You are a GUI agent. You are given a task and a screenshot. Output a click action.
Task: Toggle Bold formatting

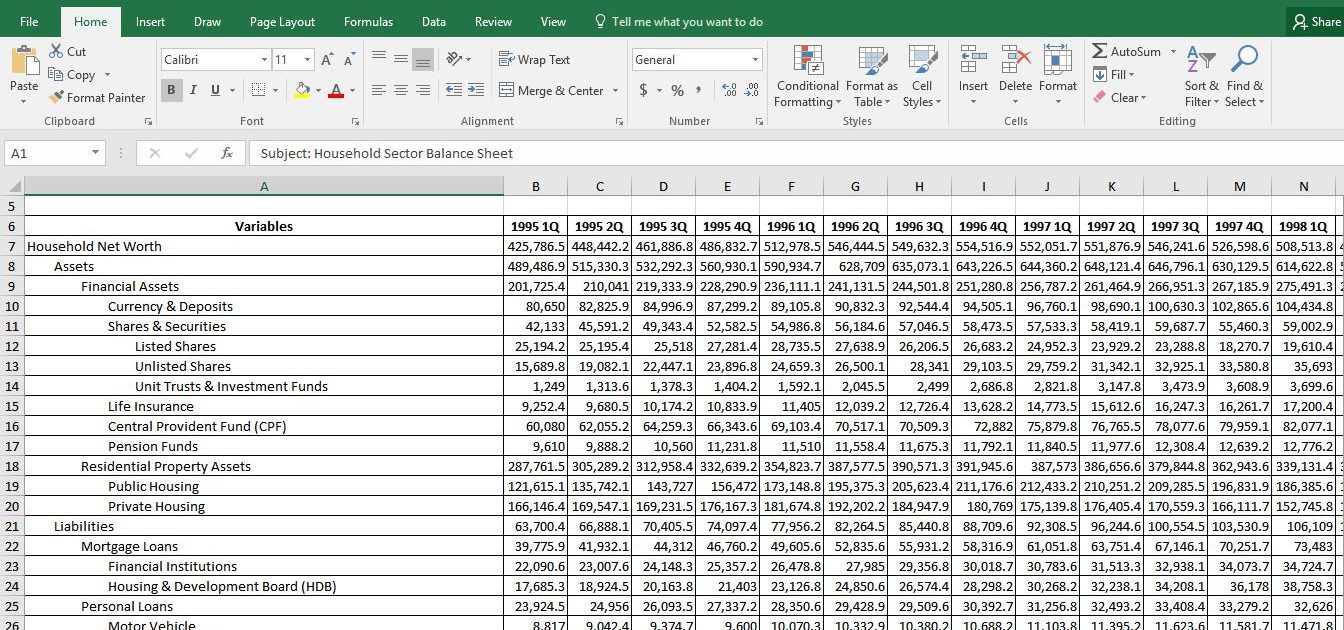click(171, 90)
